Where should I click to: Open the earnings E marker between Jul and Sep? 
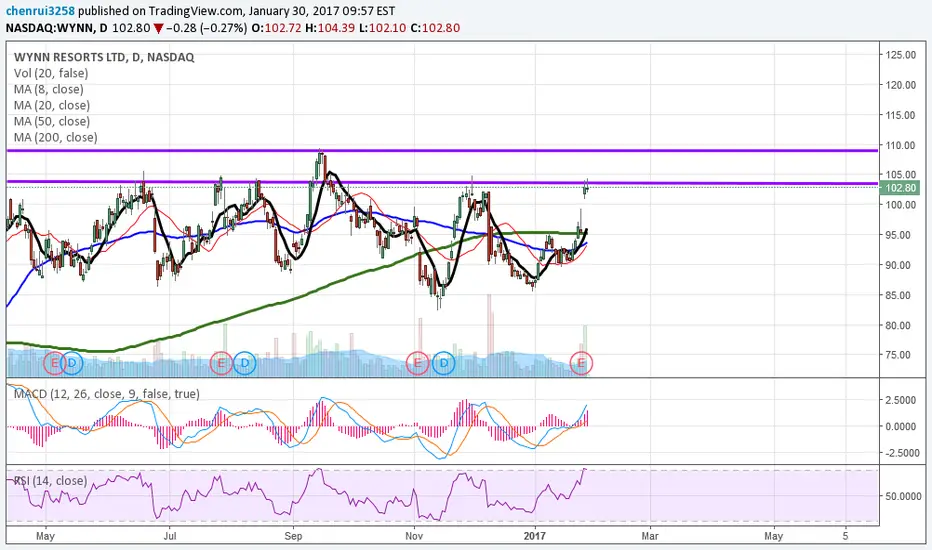point(221,363)
